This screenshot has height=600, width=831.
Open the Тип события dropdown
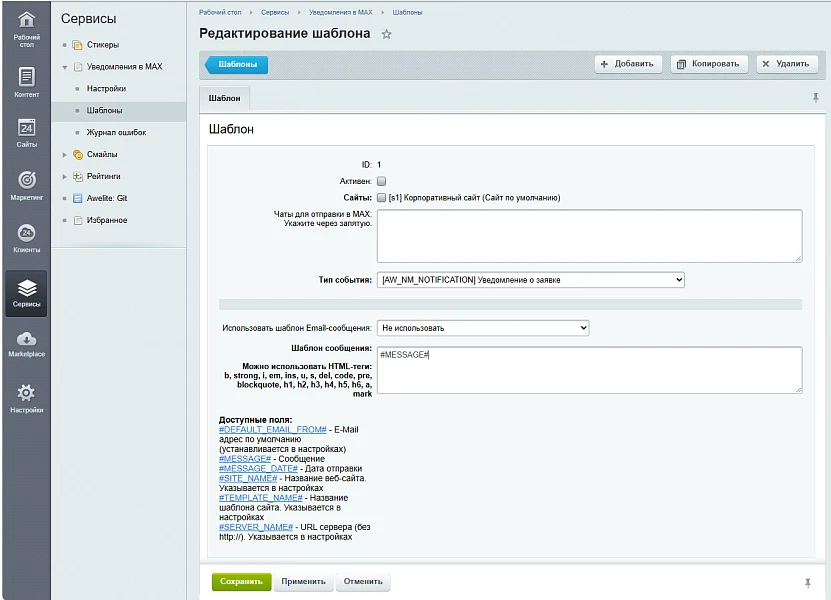pyautogui.click(x=531, y=280)
